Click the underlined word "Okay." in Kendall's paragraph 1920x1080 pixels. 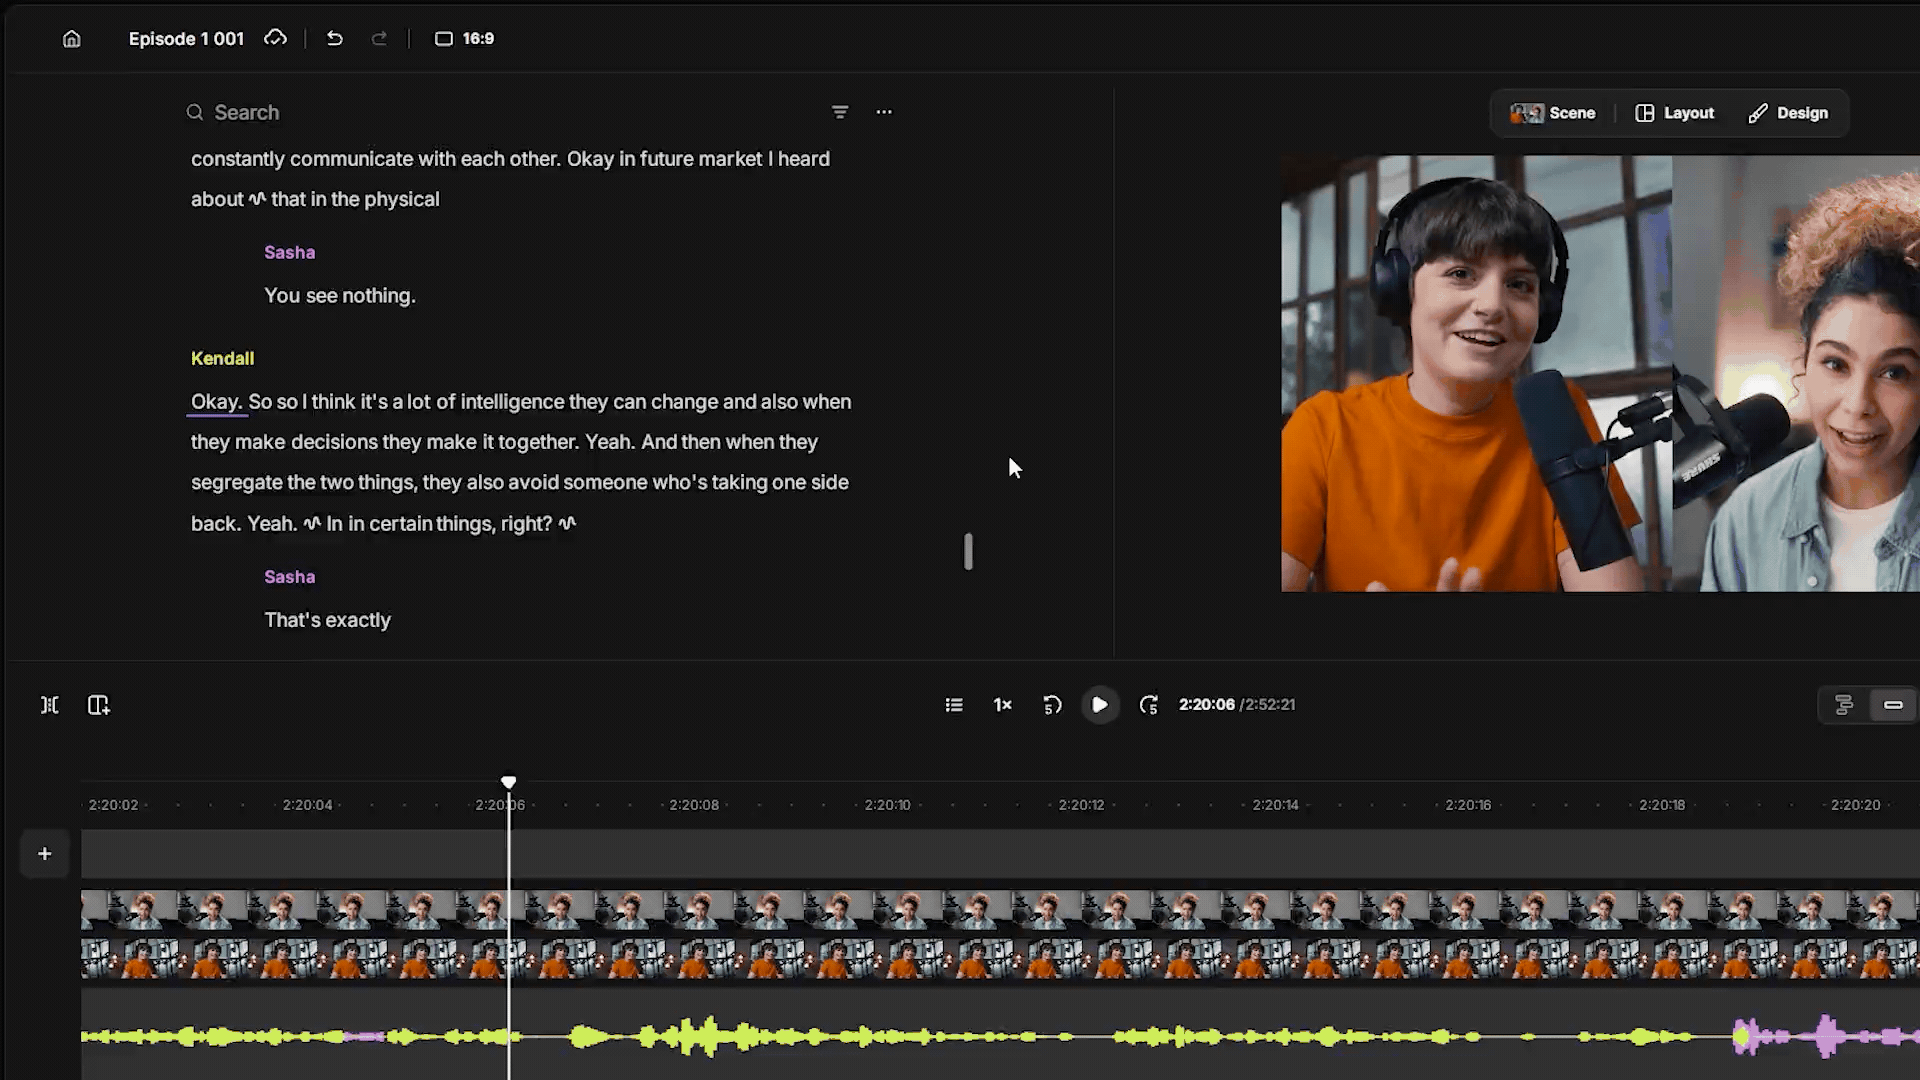pos(217,402)
